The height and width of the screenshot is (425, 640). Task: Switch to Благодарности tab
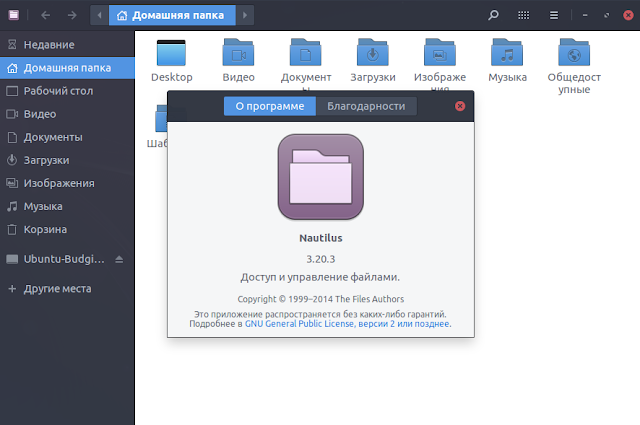[x=366, y=106]
